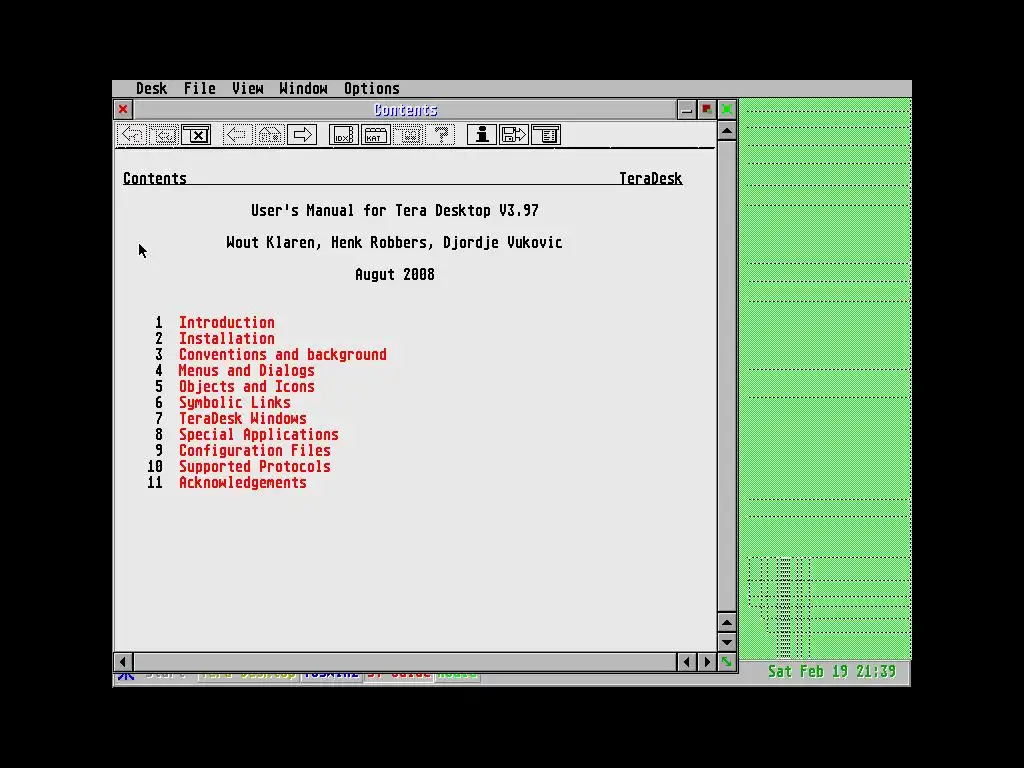This screenshot has width=1024, height=768.
Task: Click the toolbar icon with the X box
Action: [x=197, y=135]
